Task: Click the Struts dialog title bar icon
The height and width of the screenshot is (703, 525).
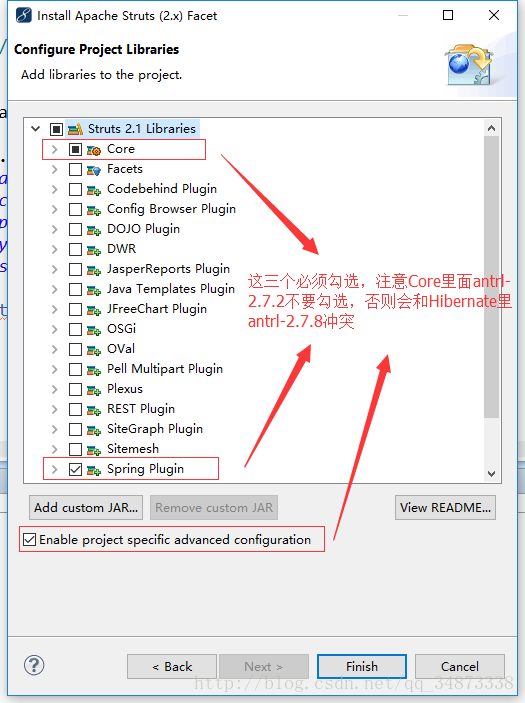Action: (x=23, y=15)
